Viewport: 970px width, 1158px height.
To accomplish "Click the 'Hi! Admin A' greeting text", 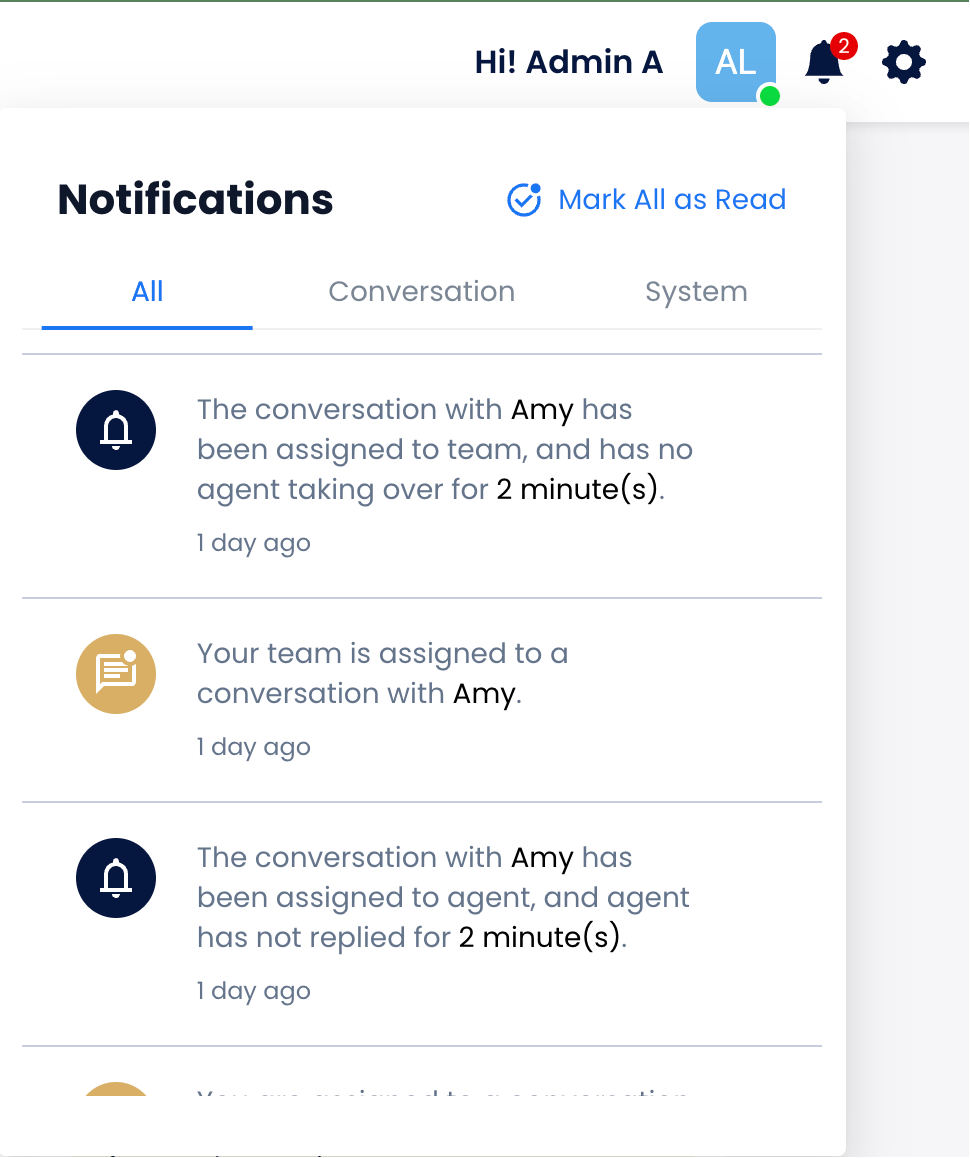I will coord(569,63).
